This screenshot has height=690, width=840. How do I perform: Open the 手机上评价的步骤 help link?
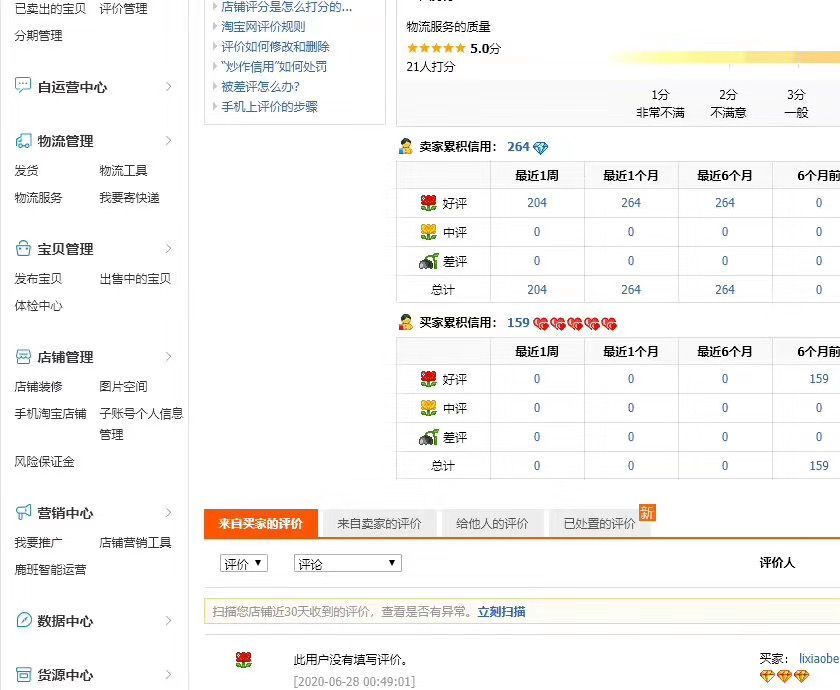(x=269, y=107)
